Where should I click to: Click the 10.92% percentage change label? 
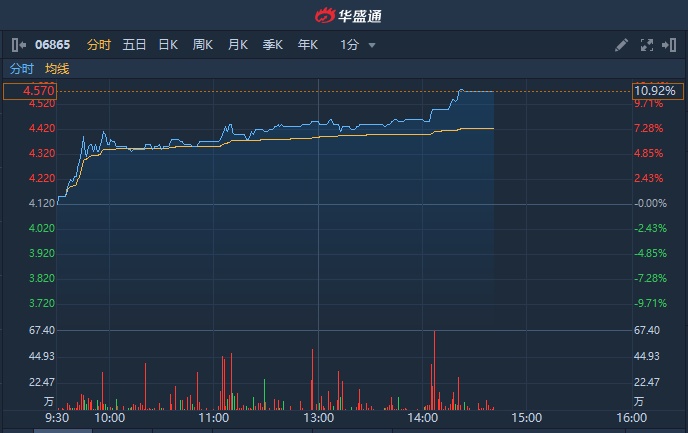tap(655, 91)
